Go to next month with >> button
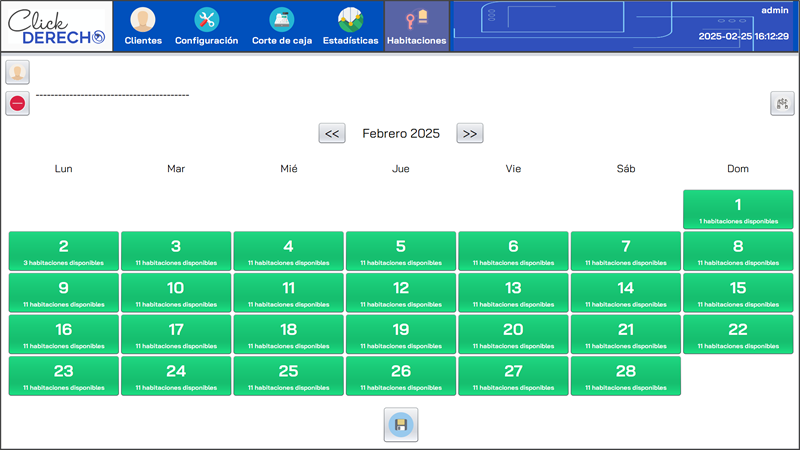This screenshot has width=800, height=450. (470, 133)
